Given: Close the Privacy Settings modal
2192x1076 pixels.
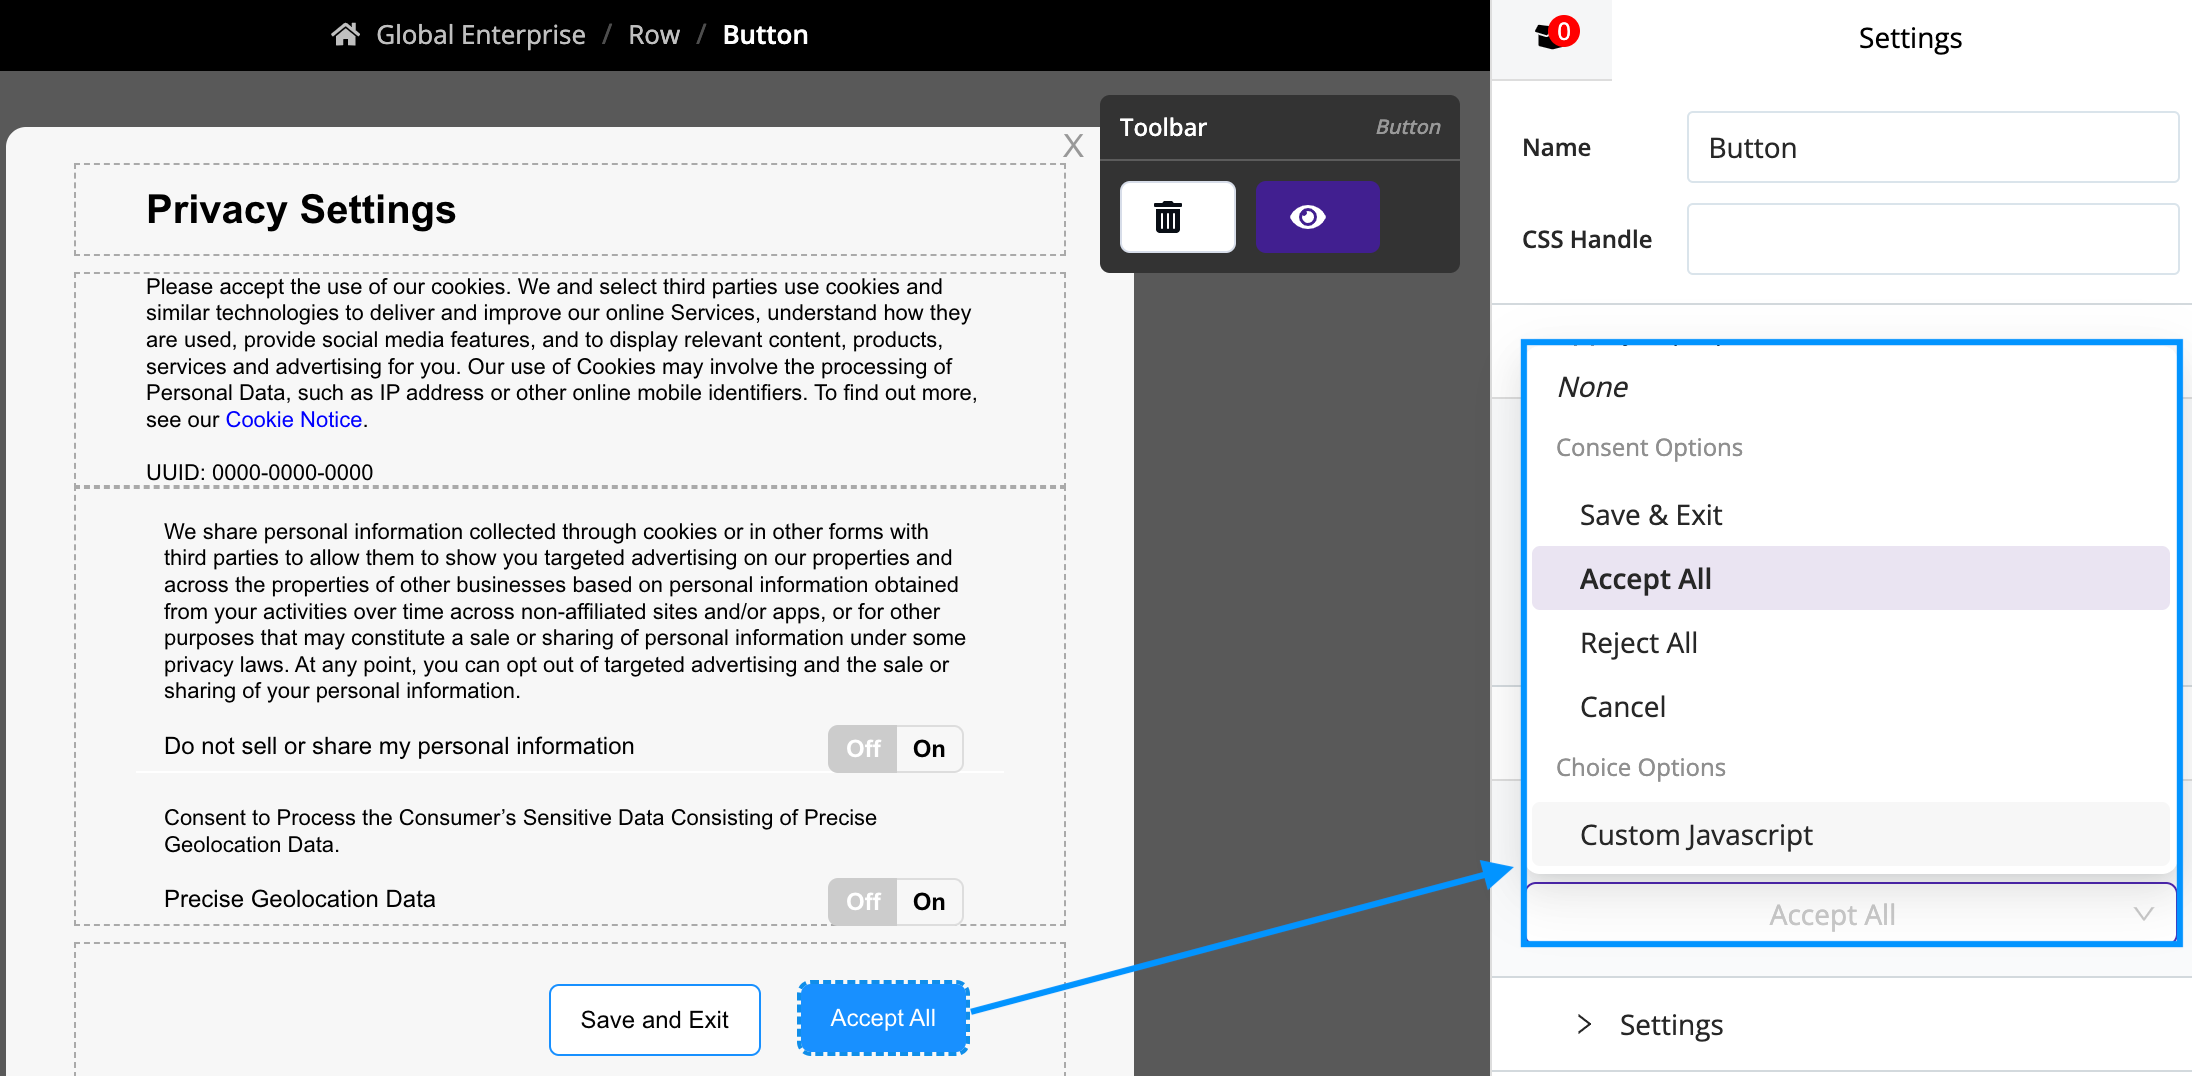Looking at the screenshot, I should click(x=1073, y=145).
